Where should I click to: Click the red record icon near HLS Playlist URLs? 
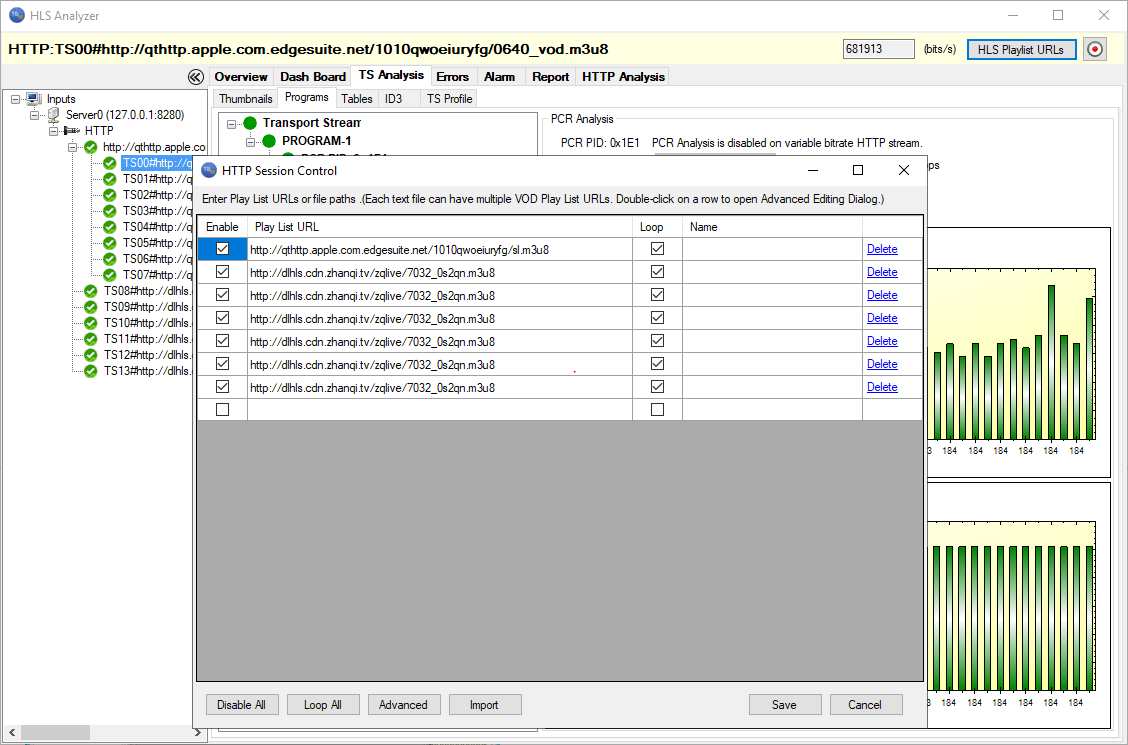[x=1094, y=48]
